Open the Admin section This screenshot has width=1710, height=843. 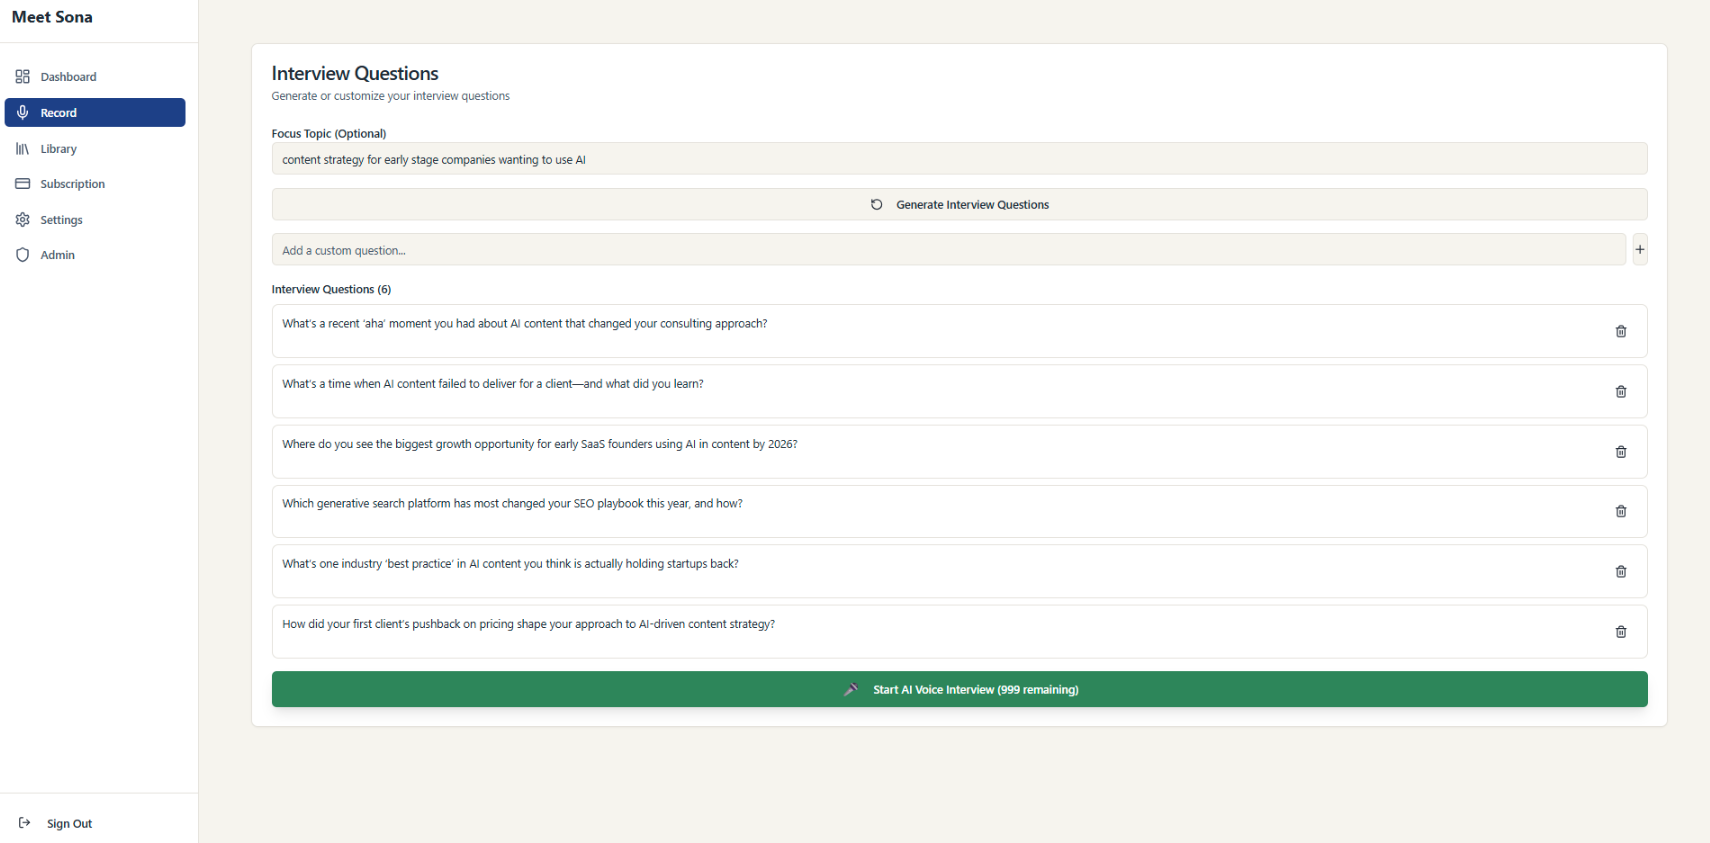pos(95,255)
